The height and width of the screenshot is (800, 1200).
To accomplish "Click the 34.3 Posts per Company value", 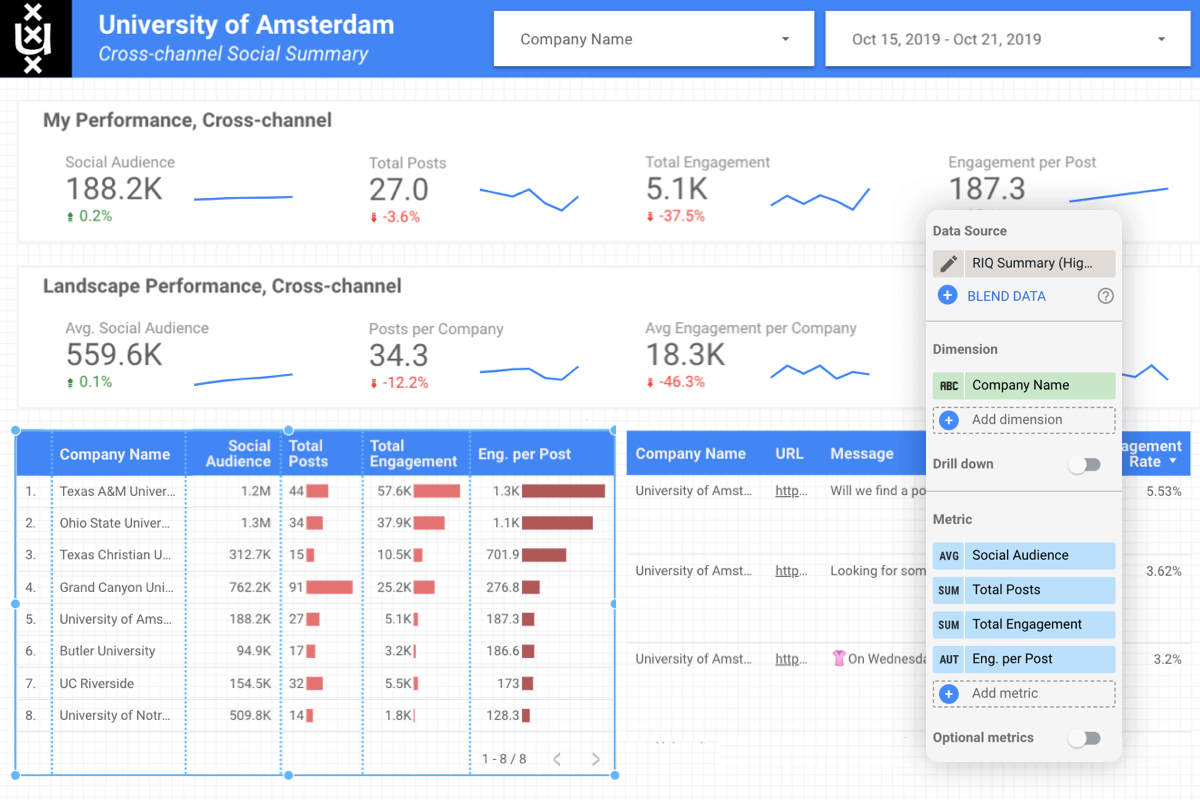I will [x=399, y=355].
